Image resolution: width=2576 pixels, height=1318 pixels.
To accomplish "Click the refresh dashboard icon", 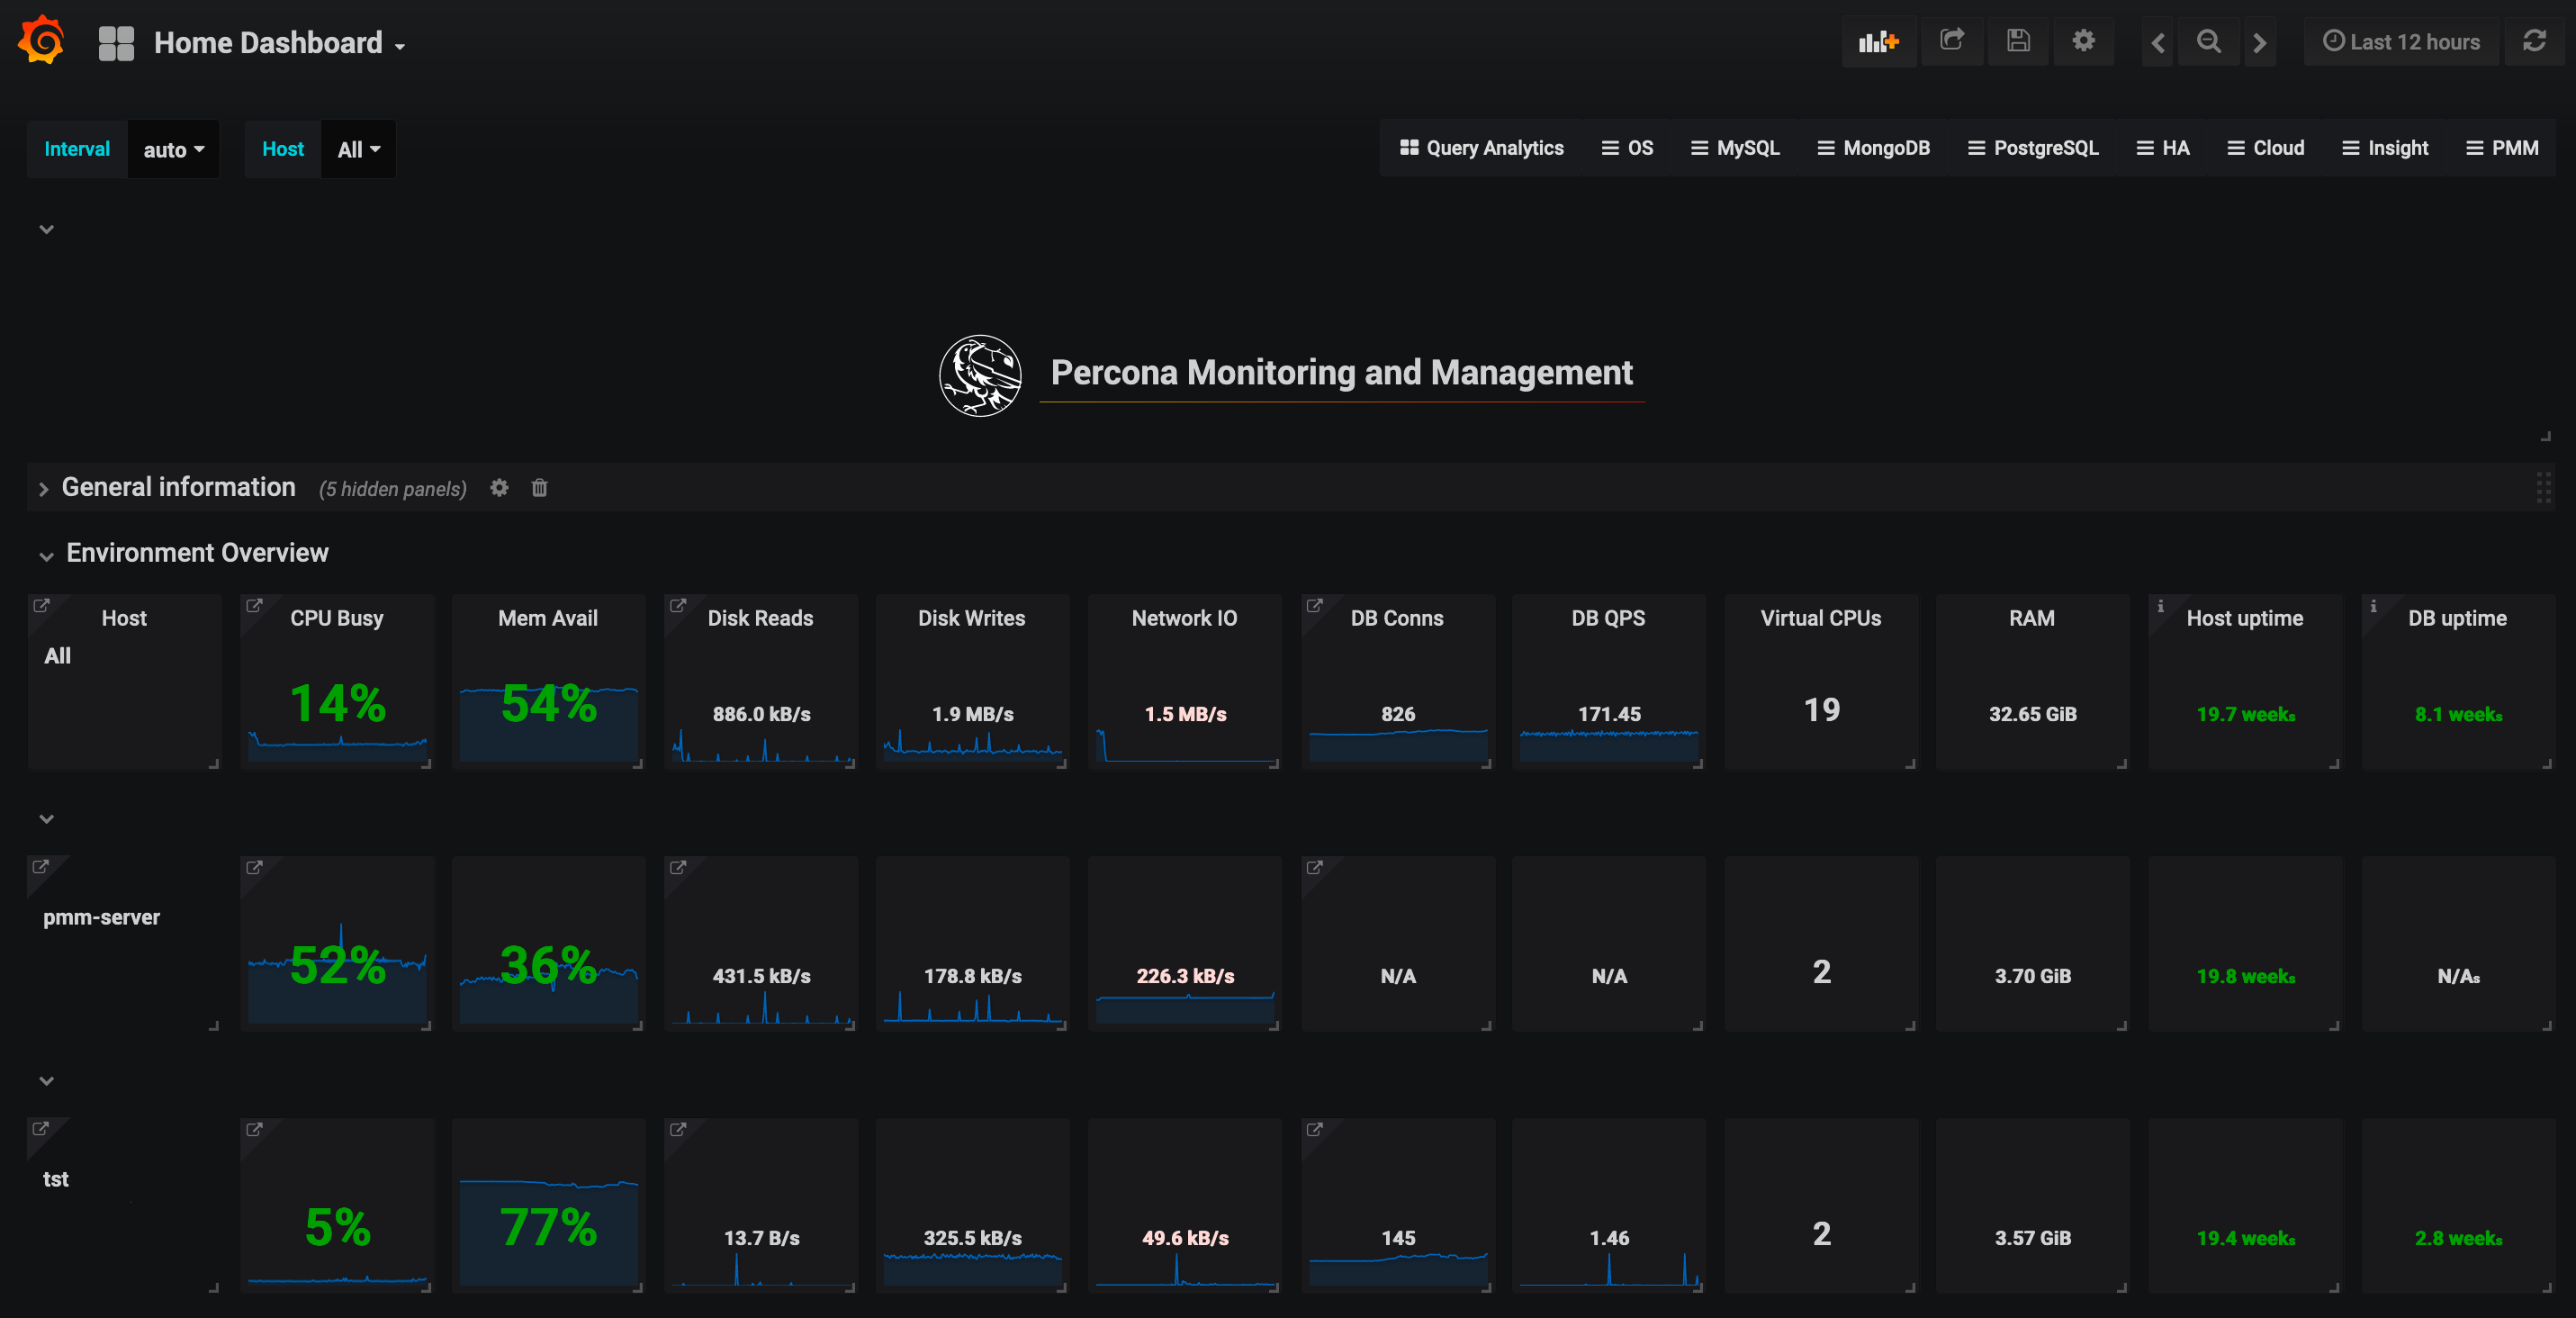I will [2534, 41].
